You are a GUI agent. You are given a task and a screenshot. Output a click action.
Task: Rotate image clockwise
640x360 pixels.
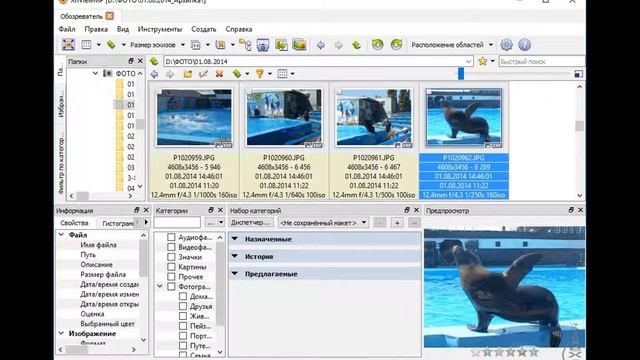pyautogui.click(x=396, y=44)
